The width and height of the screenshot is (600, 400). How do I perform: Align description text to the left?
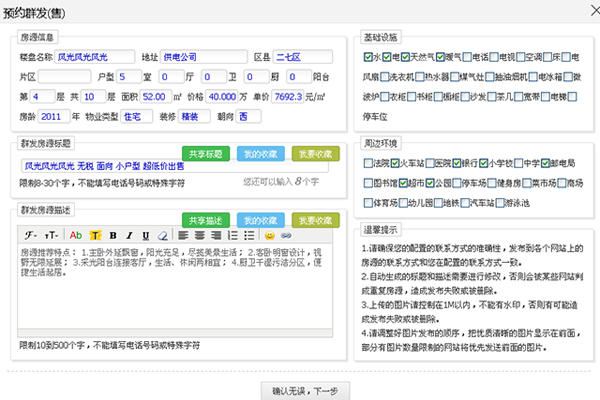(183, 235)
